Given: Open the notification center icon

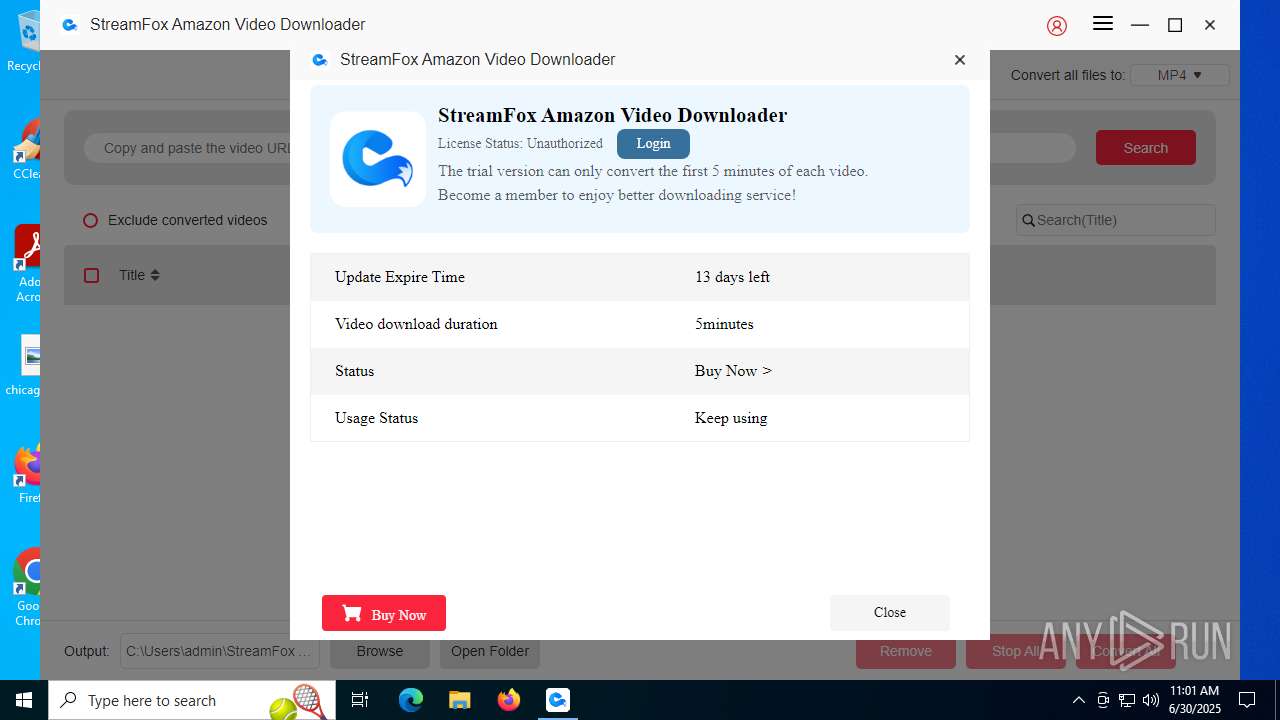Looking at the screenshot, I should click(x=1247, y=700).
